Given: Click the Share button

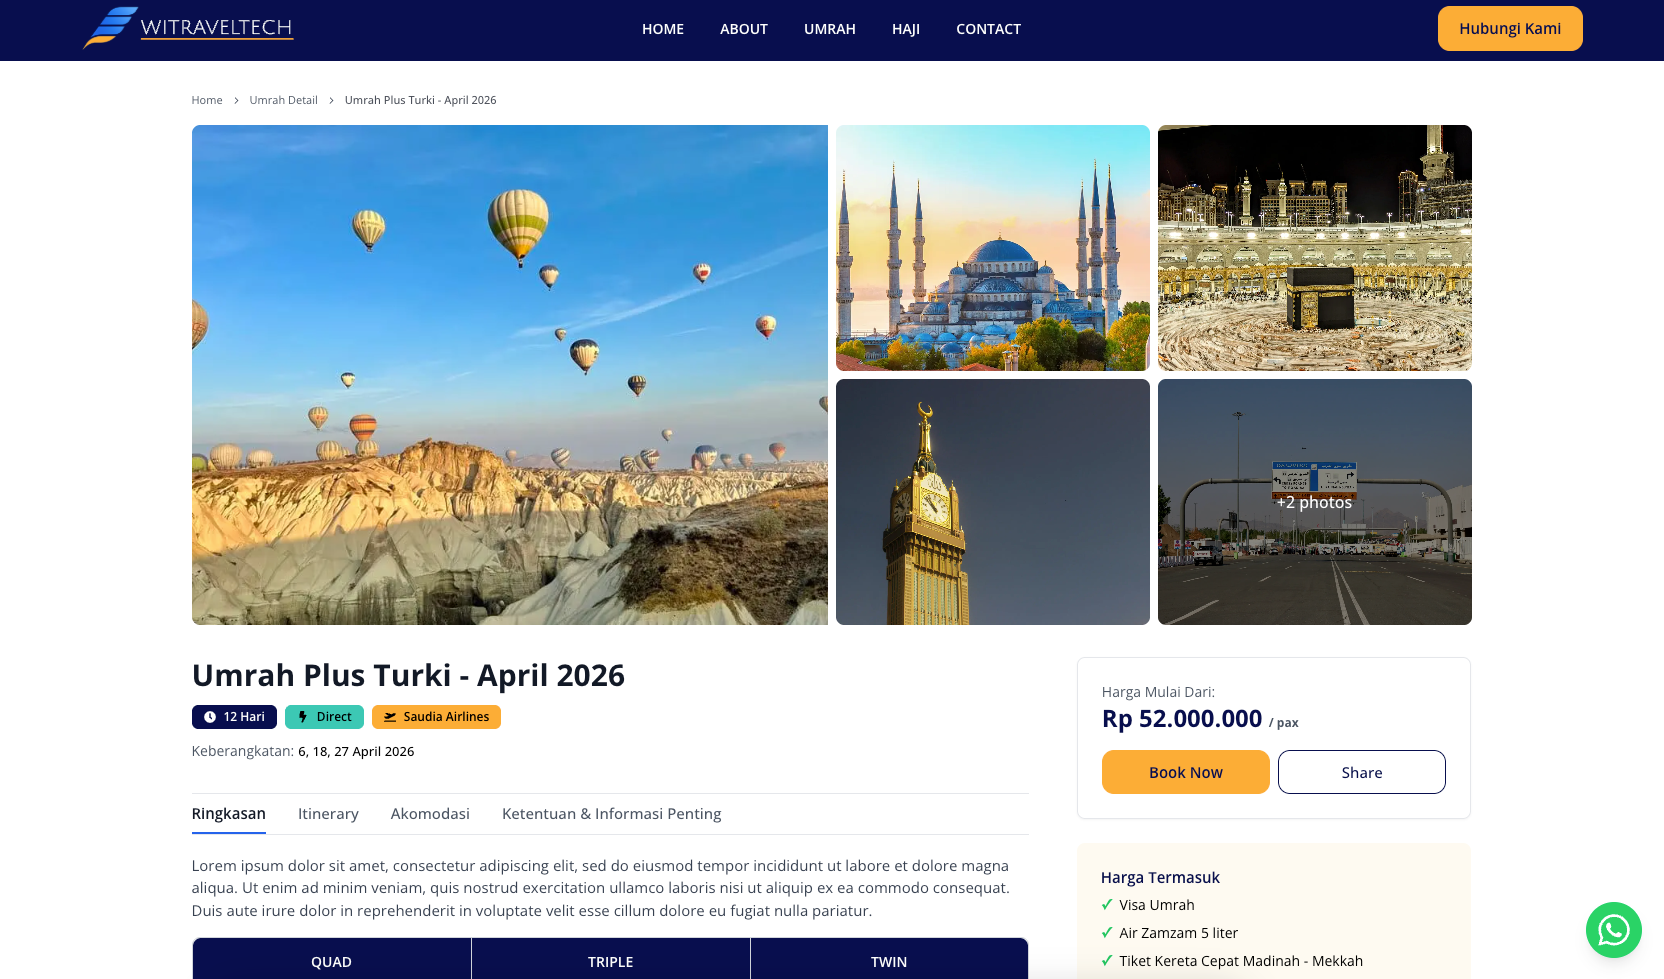Looking at the screenshot, I should [1362, 772].
